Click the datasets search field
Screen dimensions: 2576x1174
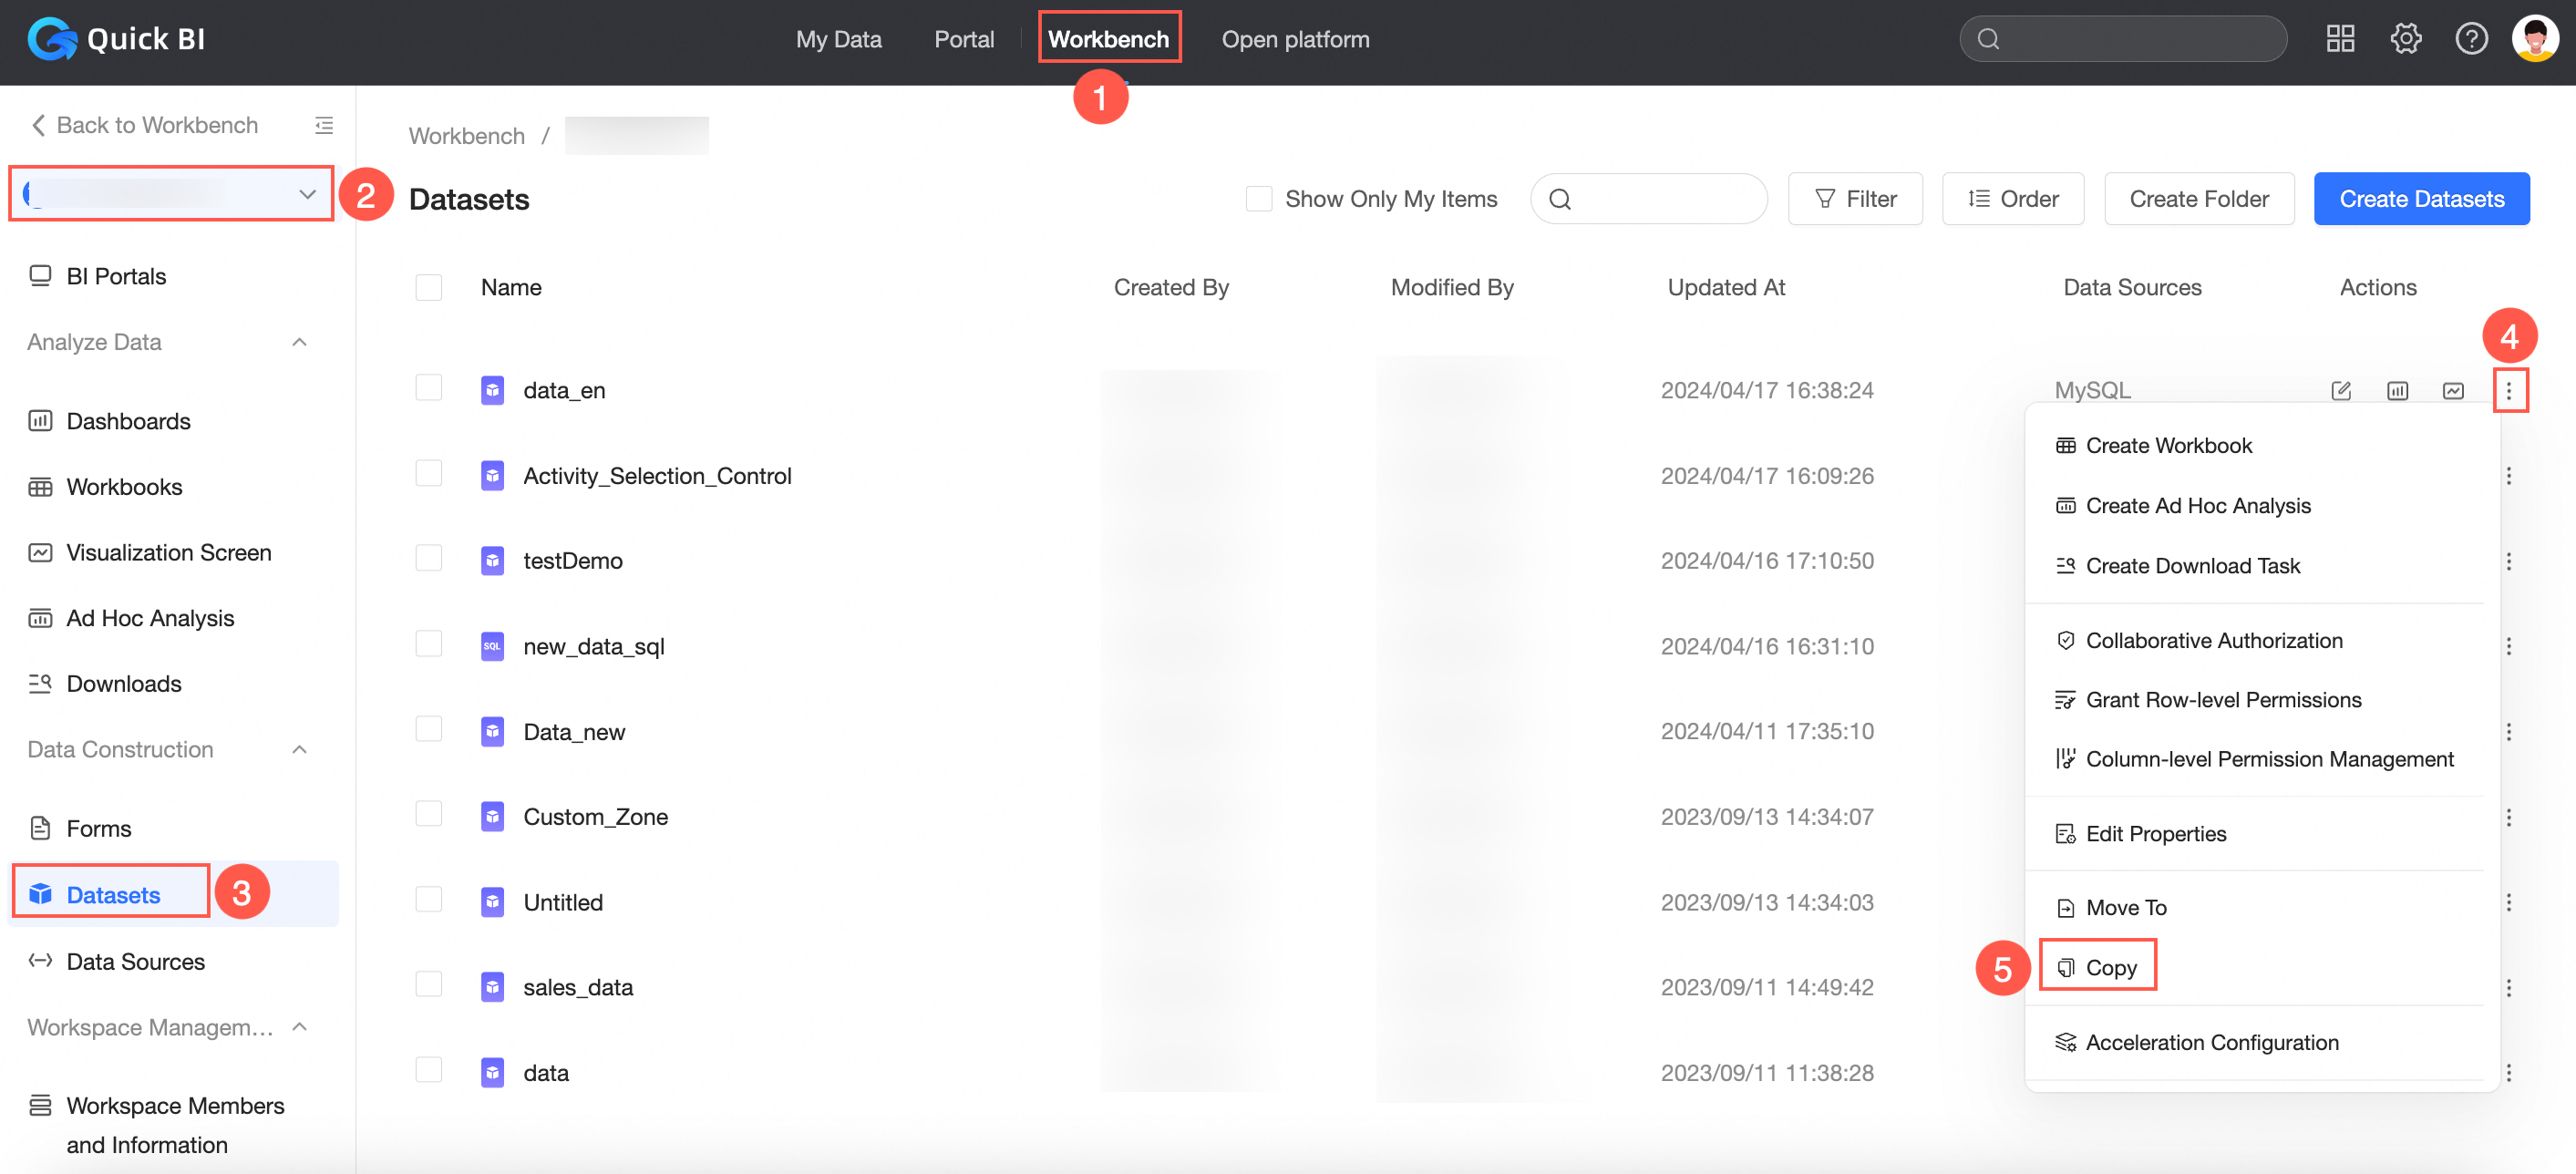1660,199
